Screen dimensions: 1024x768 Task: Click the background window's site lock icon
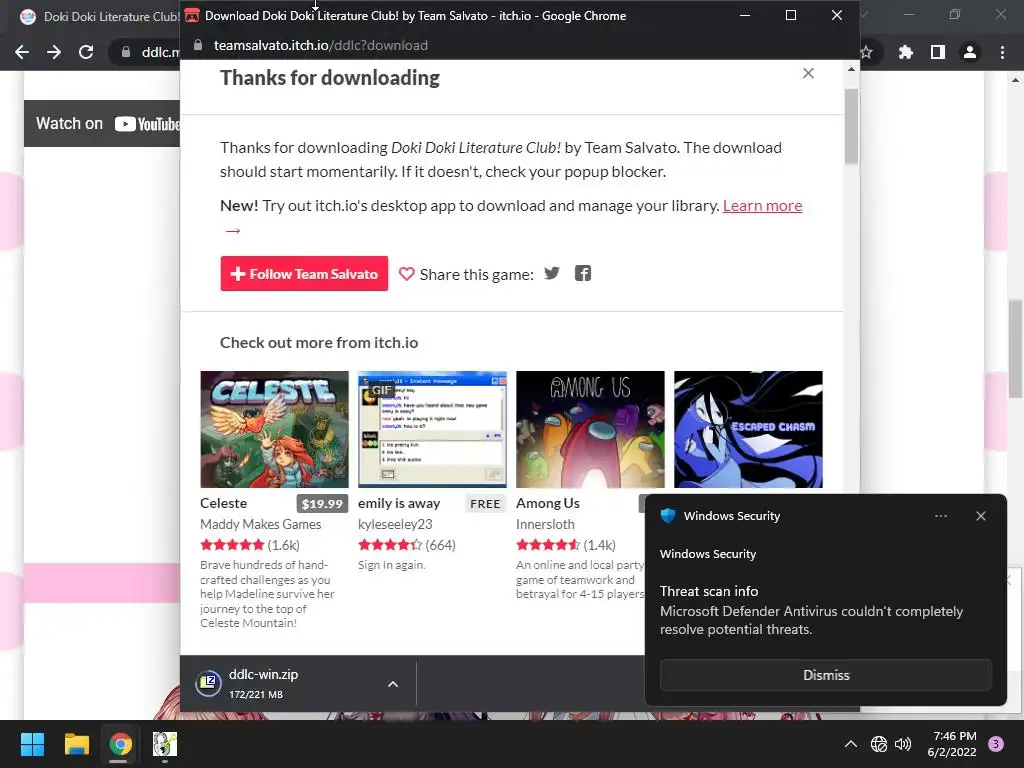(125, 52)
